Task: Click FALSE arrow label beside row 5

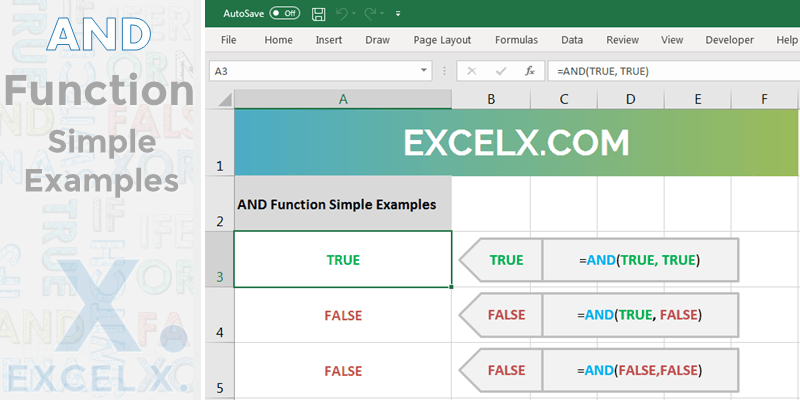Action: click(x=501, y=370)
